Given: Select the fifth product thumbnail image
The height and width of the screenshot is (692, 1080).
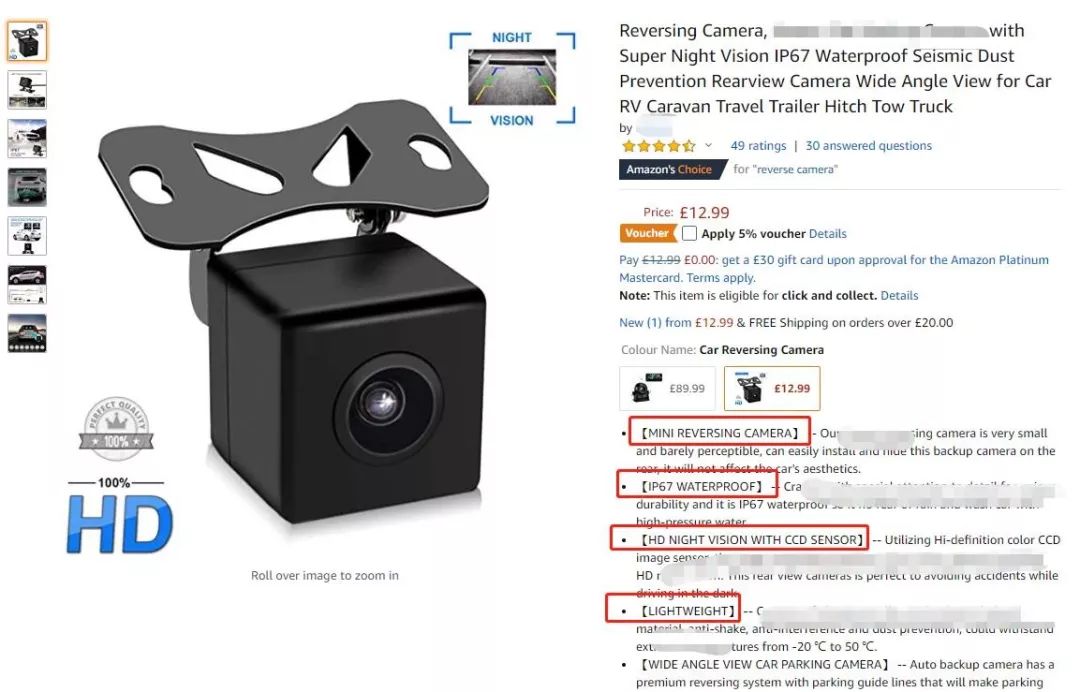Looking at the screenshot, I should point(27,236).
